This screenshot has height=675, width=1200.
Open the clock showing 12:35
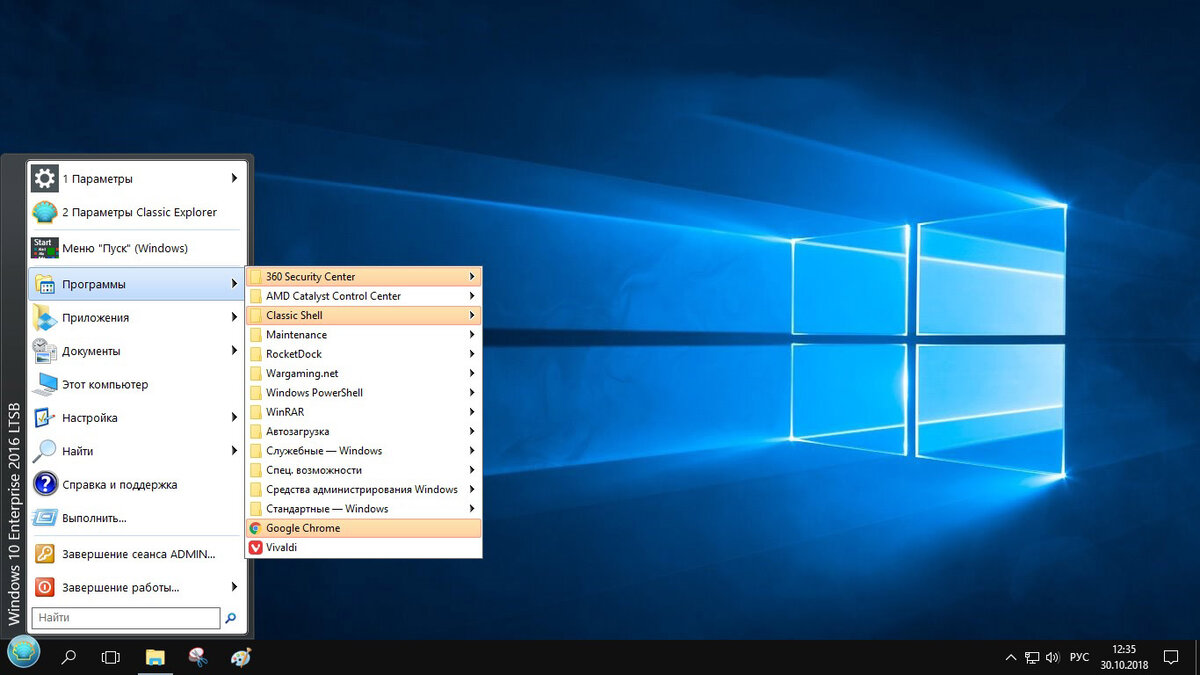click(x=1124, y=657)
